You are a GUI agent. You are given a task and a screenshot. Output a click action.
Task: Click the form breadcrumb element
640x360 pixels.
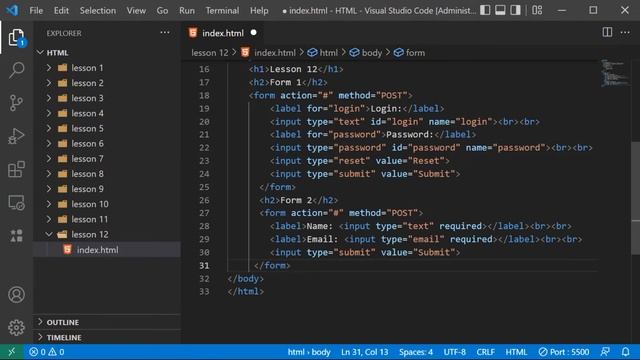click(x=415, y=53)
